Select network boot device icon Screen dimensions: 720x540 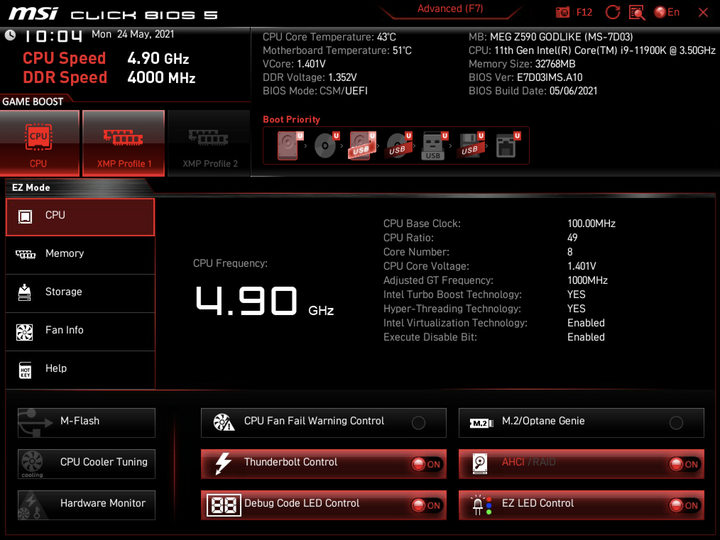(507, 146)
